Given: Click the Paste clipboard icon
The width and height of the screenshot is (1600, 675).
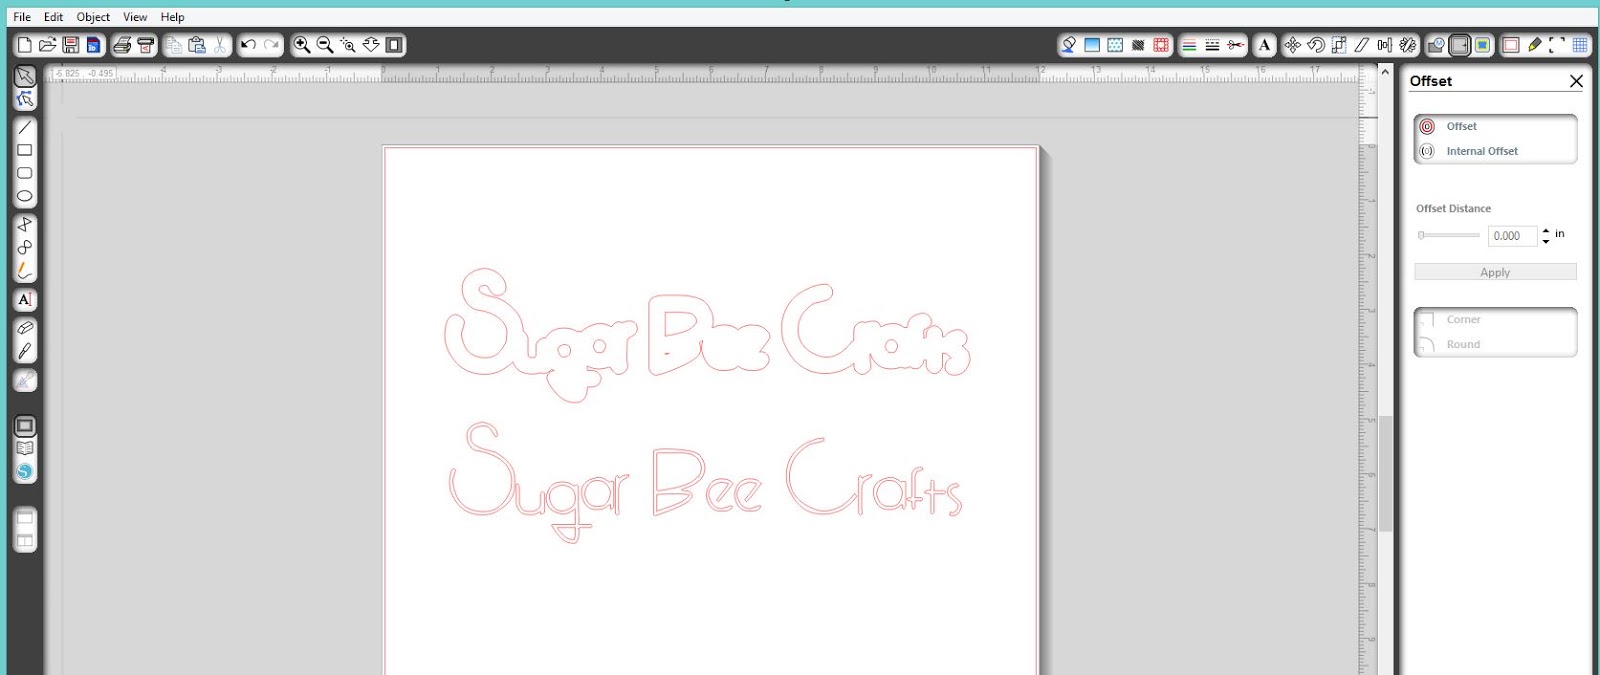Looking at the screenshot, I should tap(197, 45).
